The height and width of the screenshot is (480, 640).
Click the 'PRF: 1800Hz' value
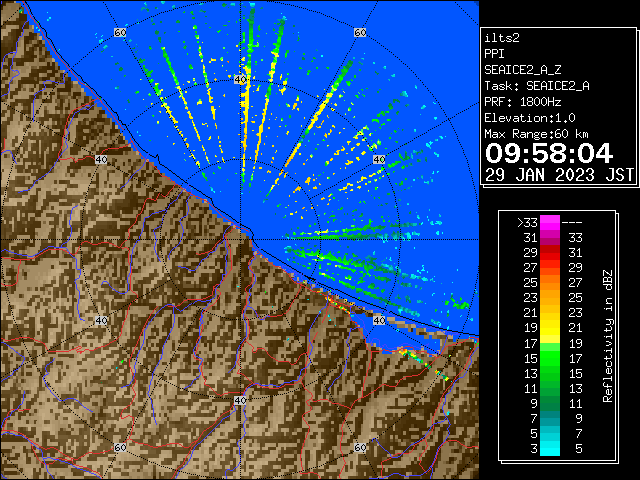tap(522, 102)
